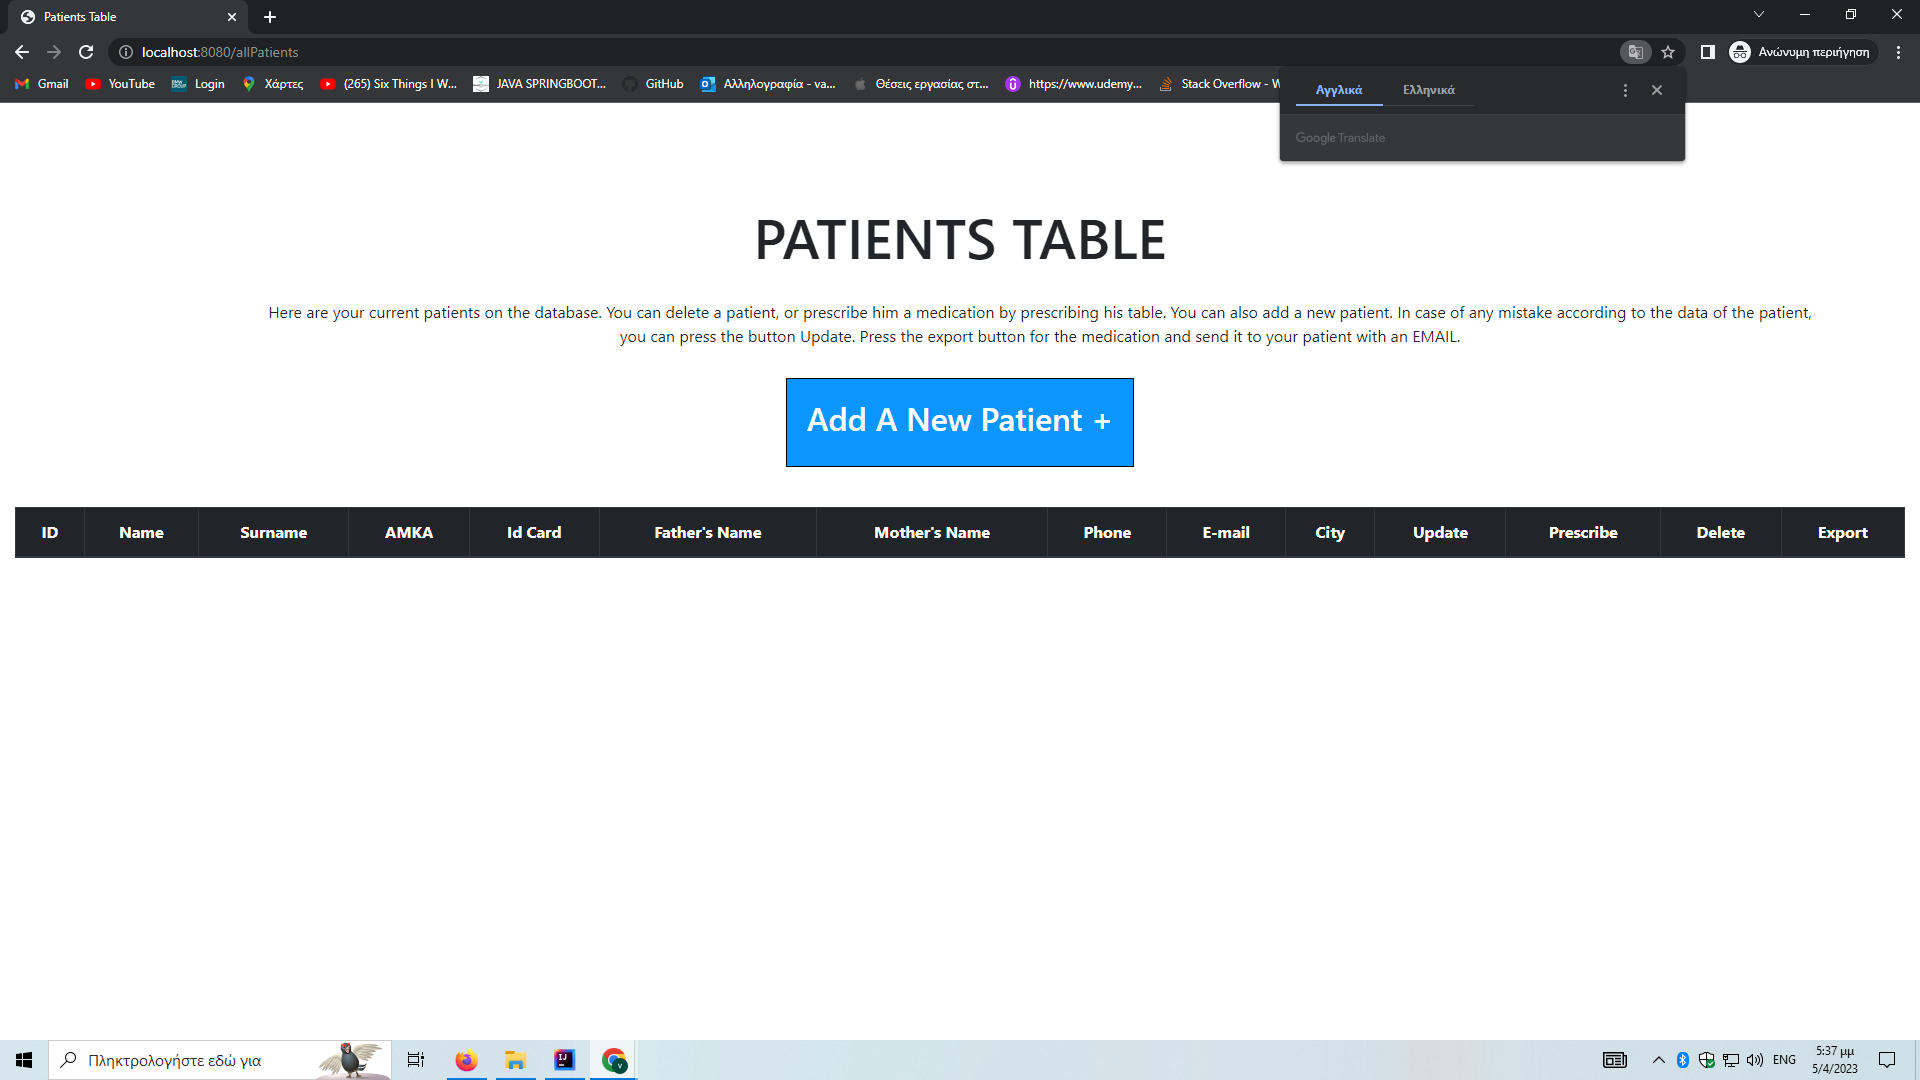This screenshot has width=1920, height=1080.
Task: Open YouTube from the bookmarks bar
Action: pyautogui.click(x=119, y=84)
